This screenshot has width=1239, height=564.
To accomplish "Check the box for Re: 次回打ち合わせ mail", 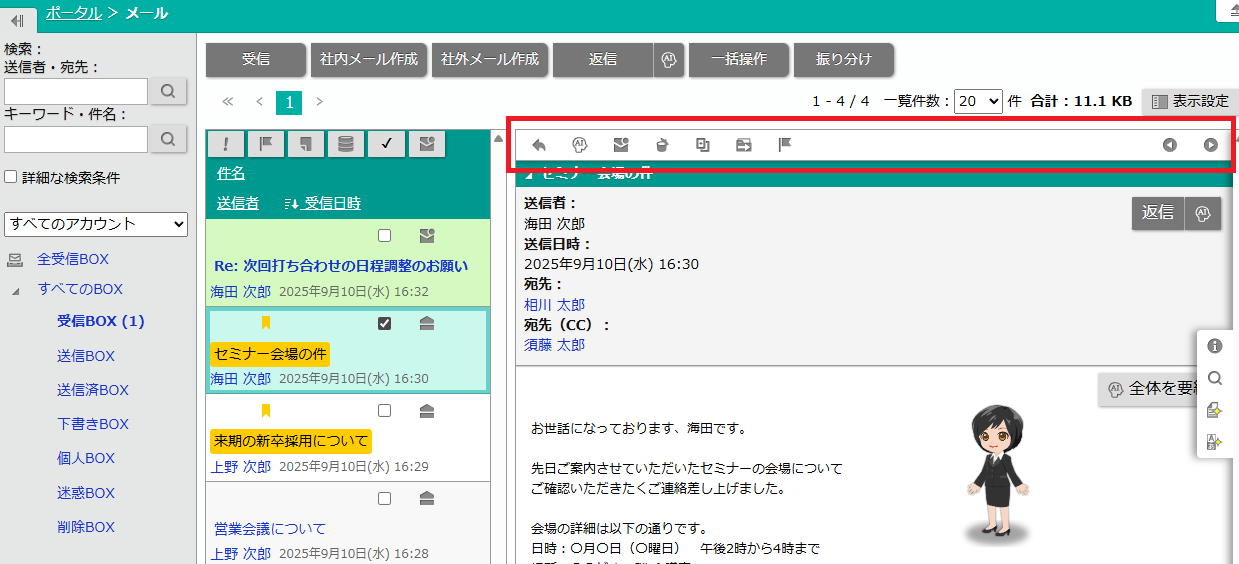I will coord(385,236).
